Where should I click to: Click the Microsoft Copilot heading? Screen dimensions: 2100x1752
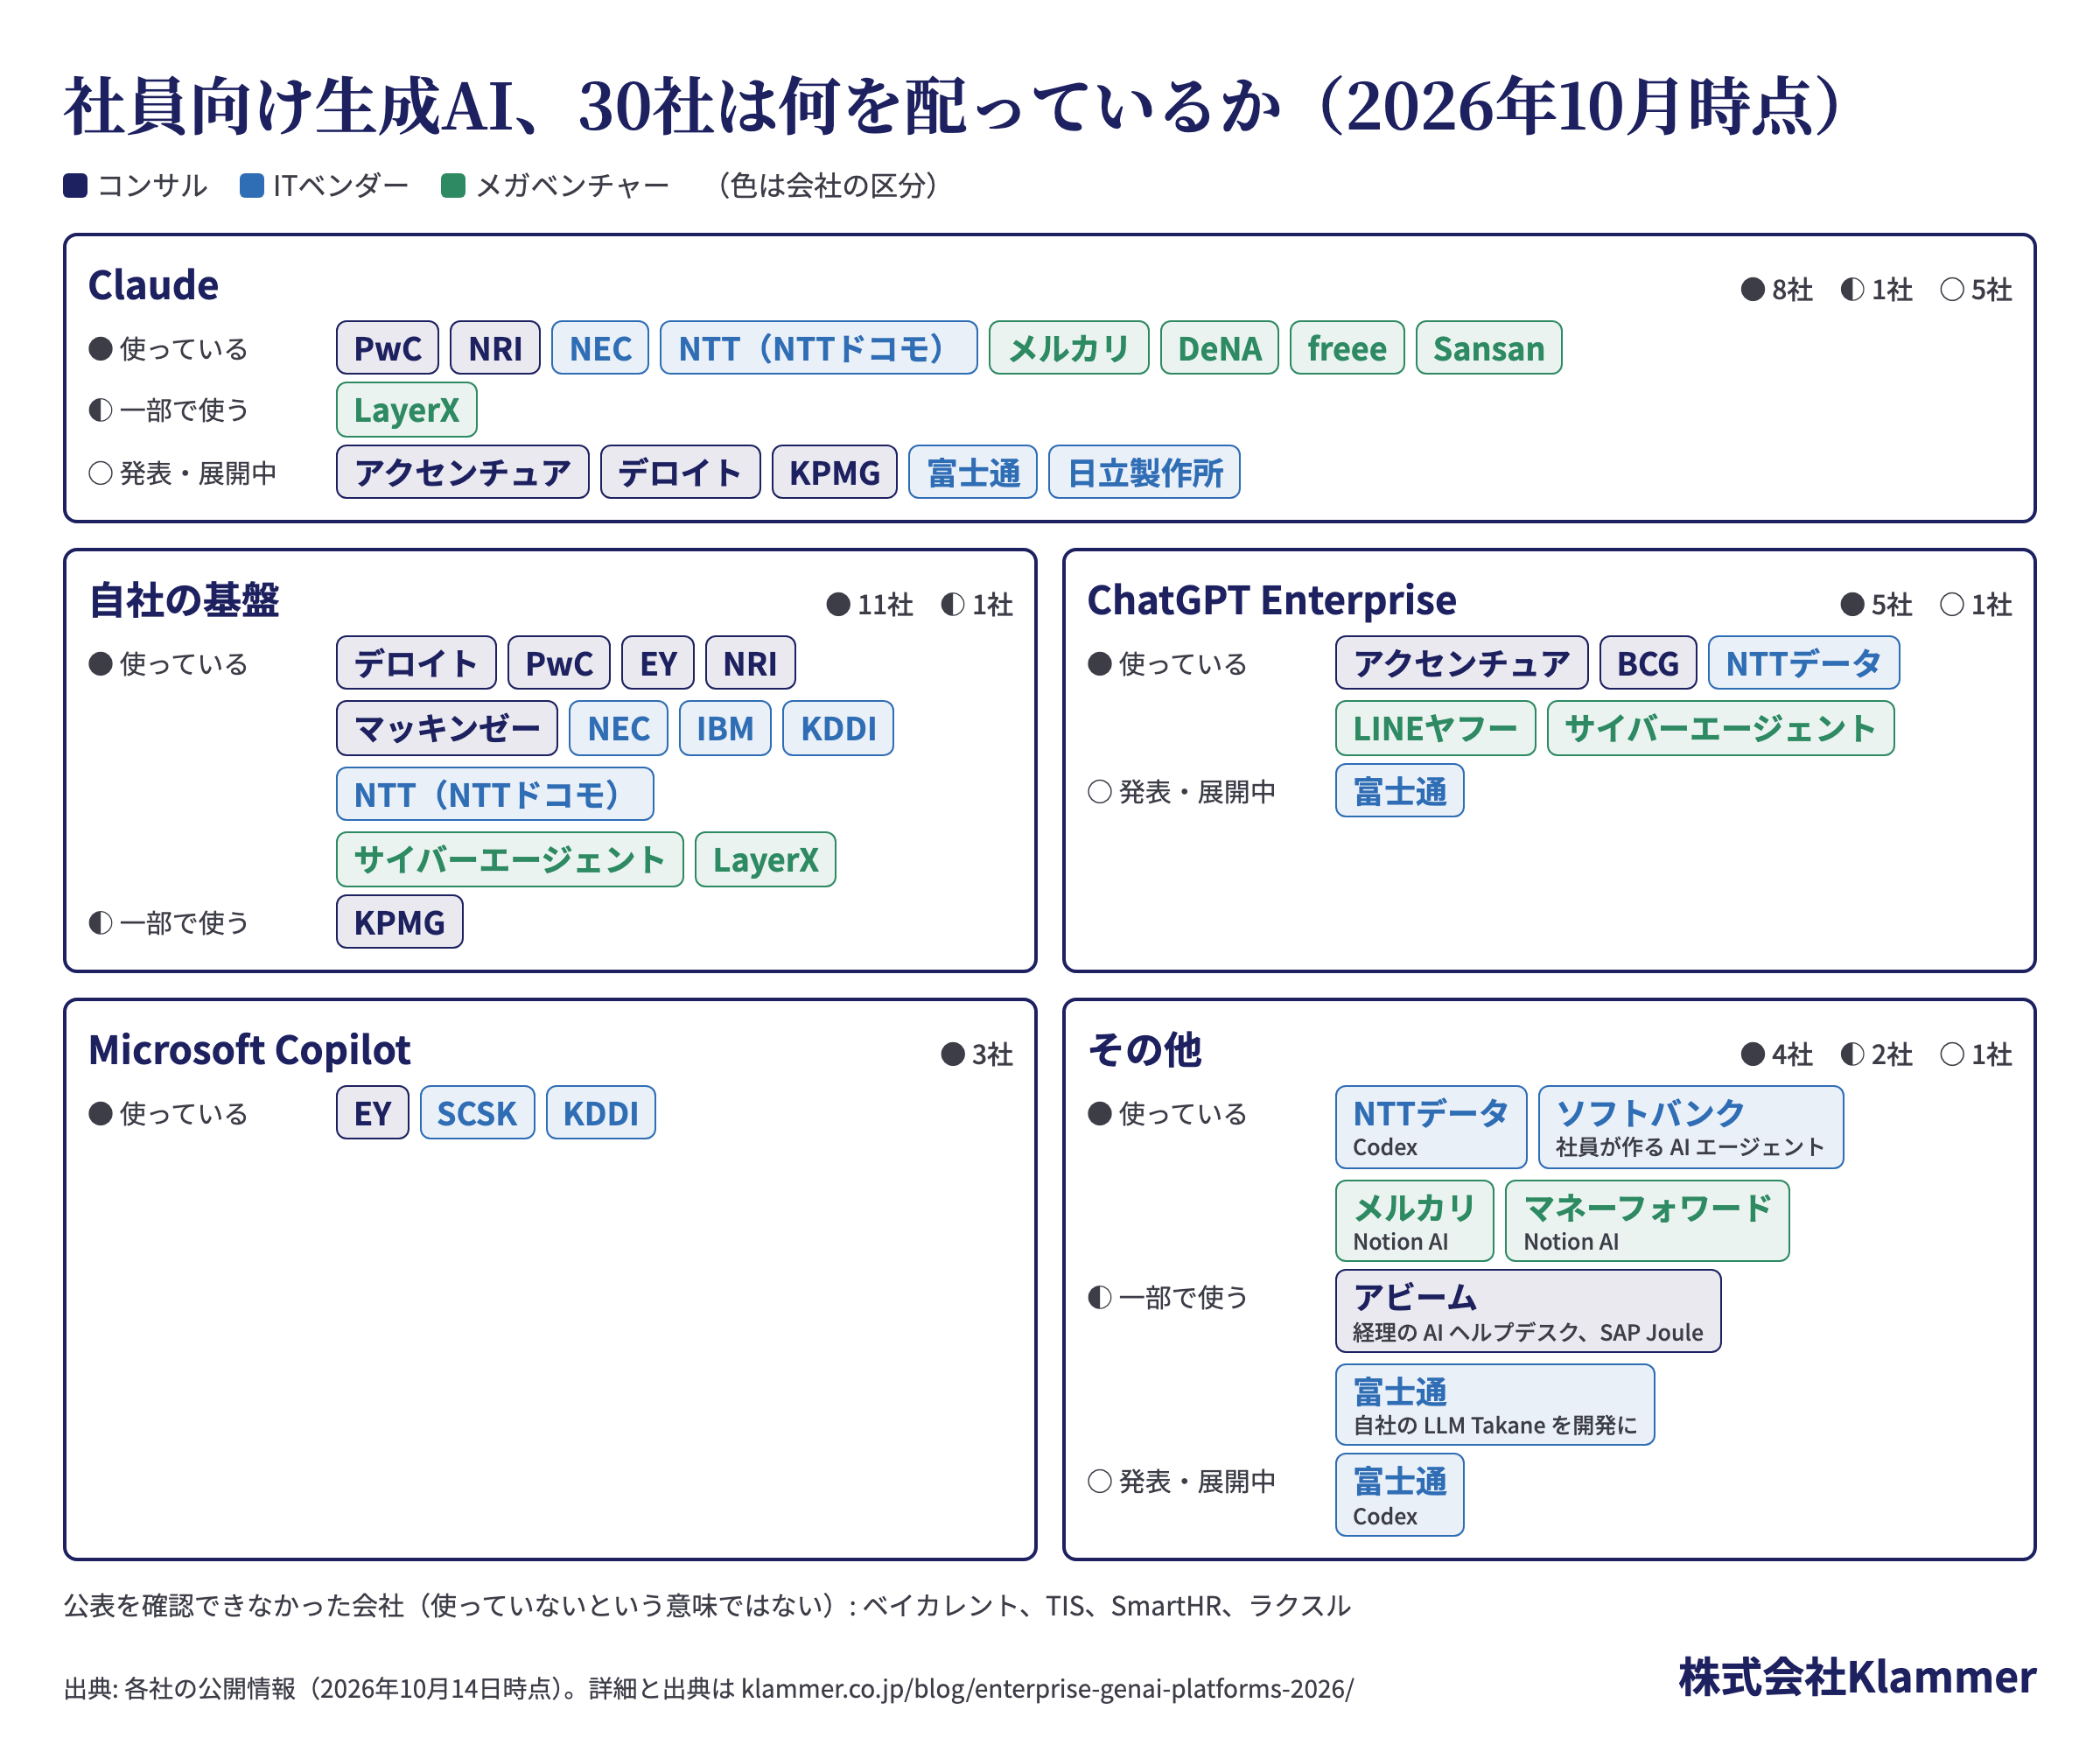tap(250, 1050)
